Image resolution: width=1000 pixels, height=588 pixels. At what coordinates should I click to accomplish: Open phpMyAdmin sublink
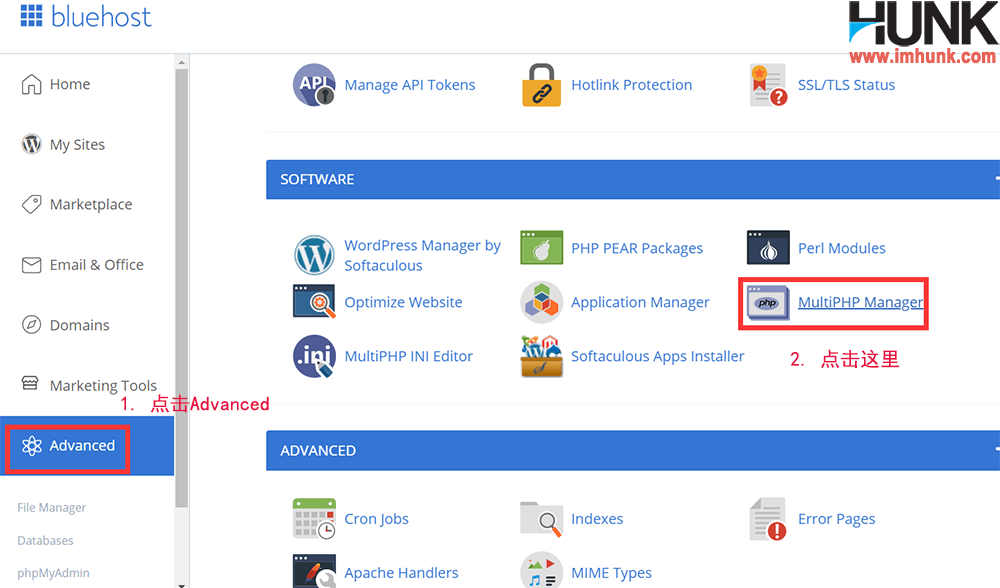(54, 573)
